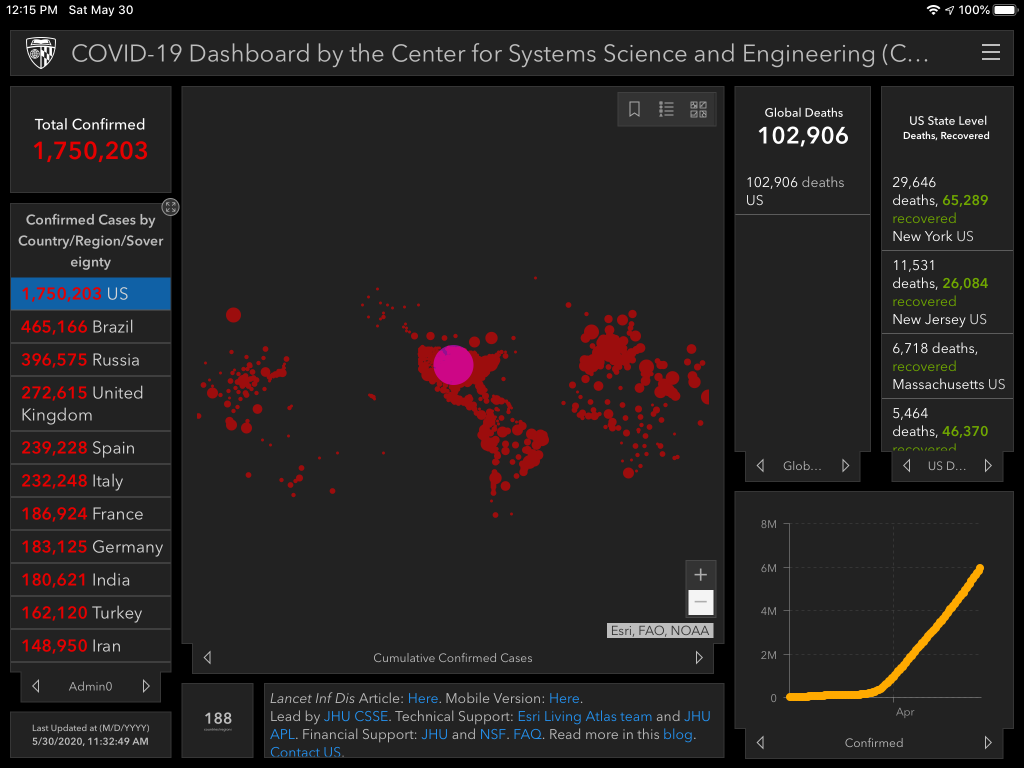Viewport: 1024px width, 768px height.
Task: Show next map after Cumulative Confirmed Cases
Action: click(x=699, y=658)
